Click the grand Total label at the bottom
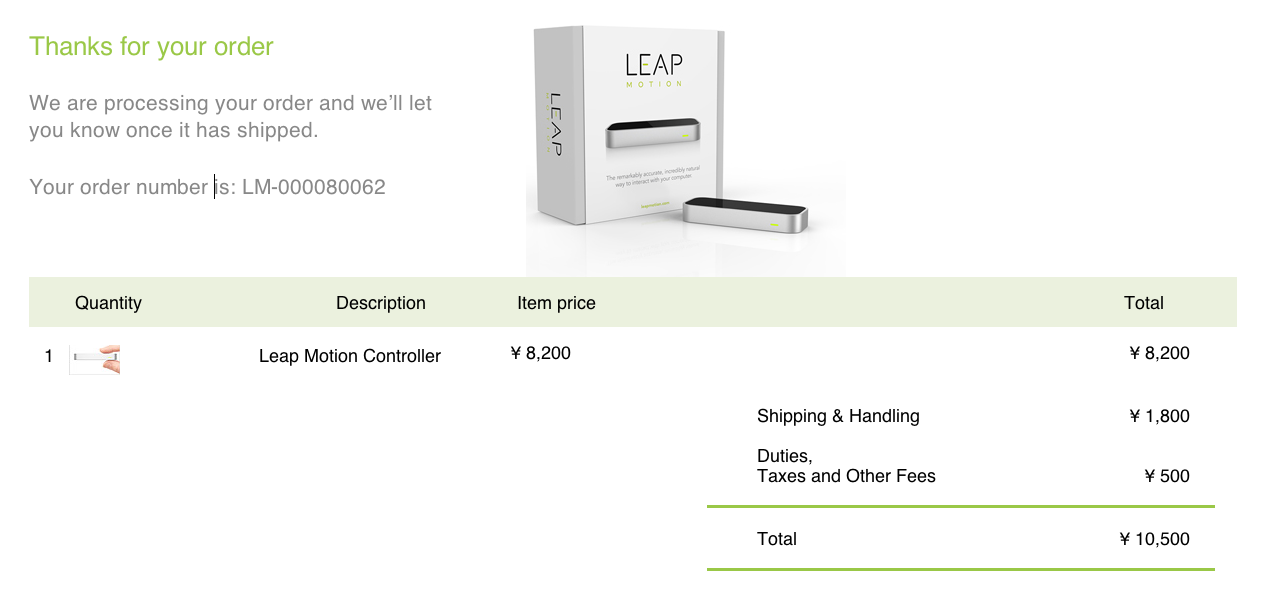 pos(777,539)
